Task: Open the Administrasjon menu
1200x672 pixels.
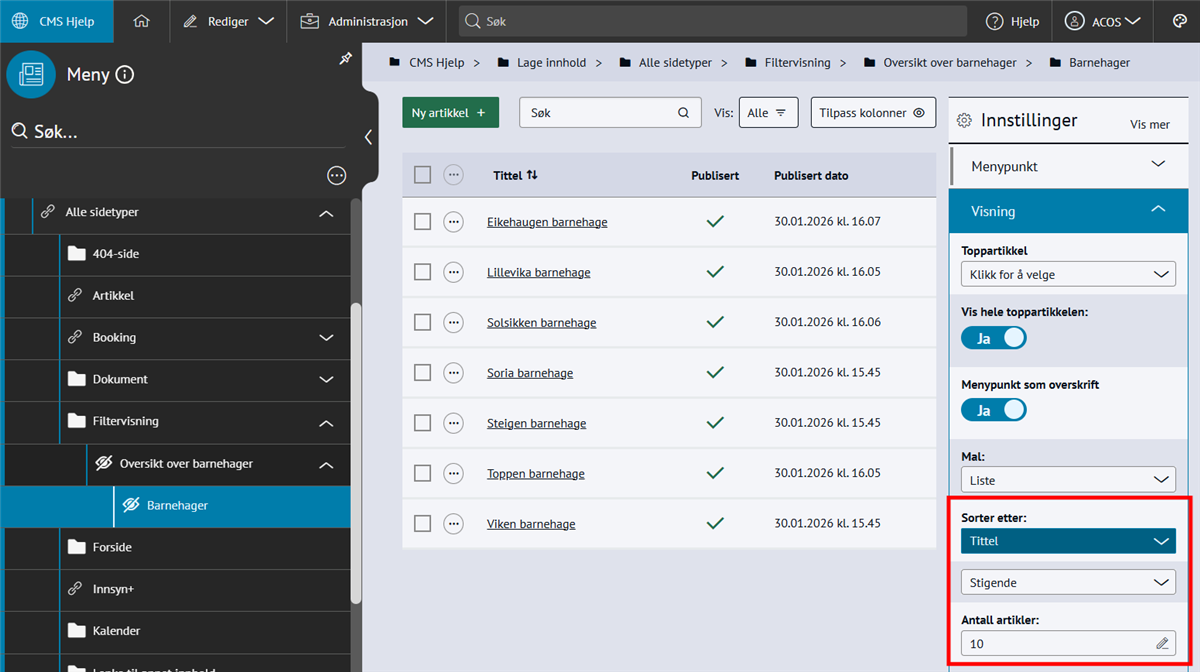Action: [x=367, y=21]
